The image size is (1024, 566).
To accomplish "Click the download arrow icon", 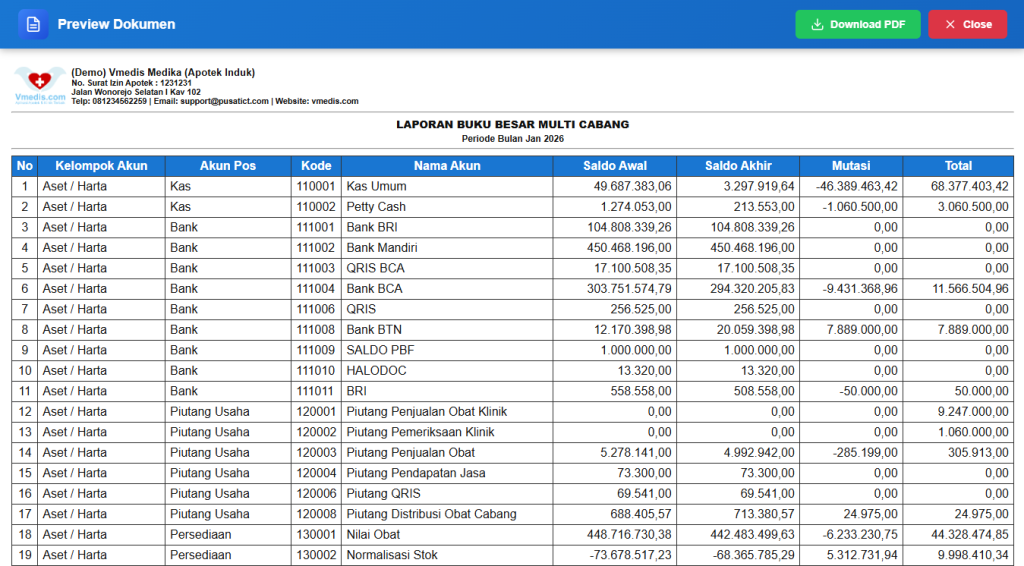I will tap(816, 25).
